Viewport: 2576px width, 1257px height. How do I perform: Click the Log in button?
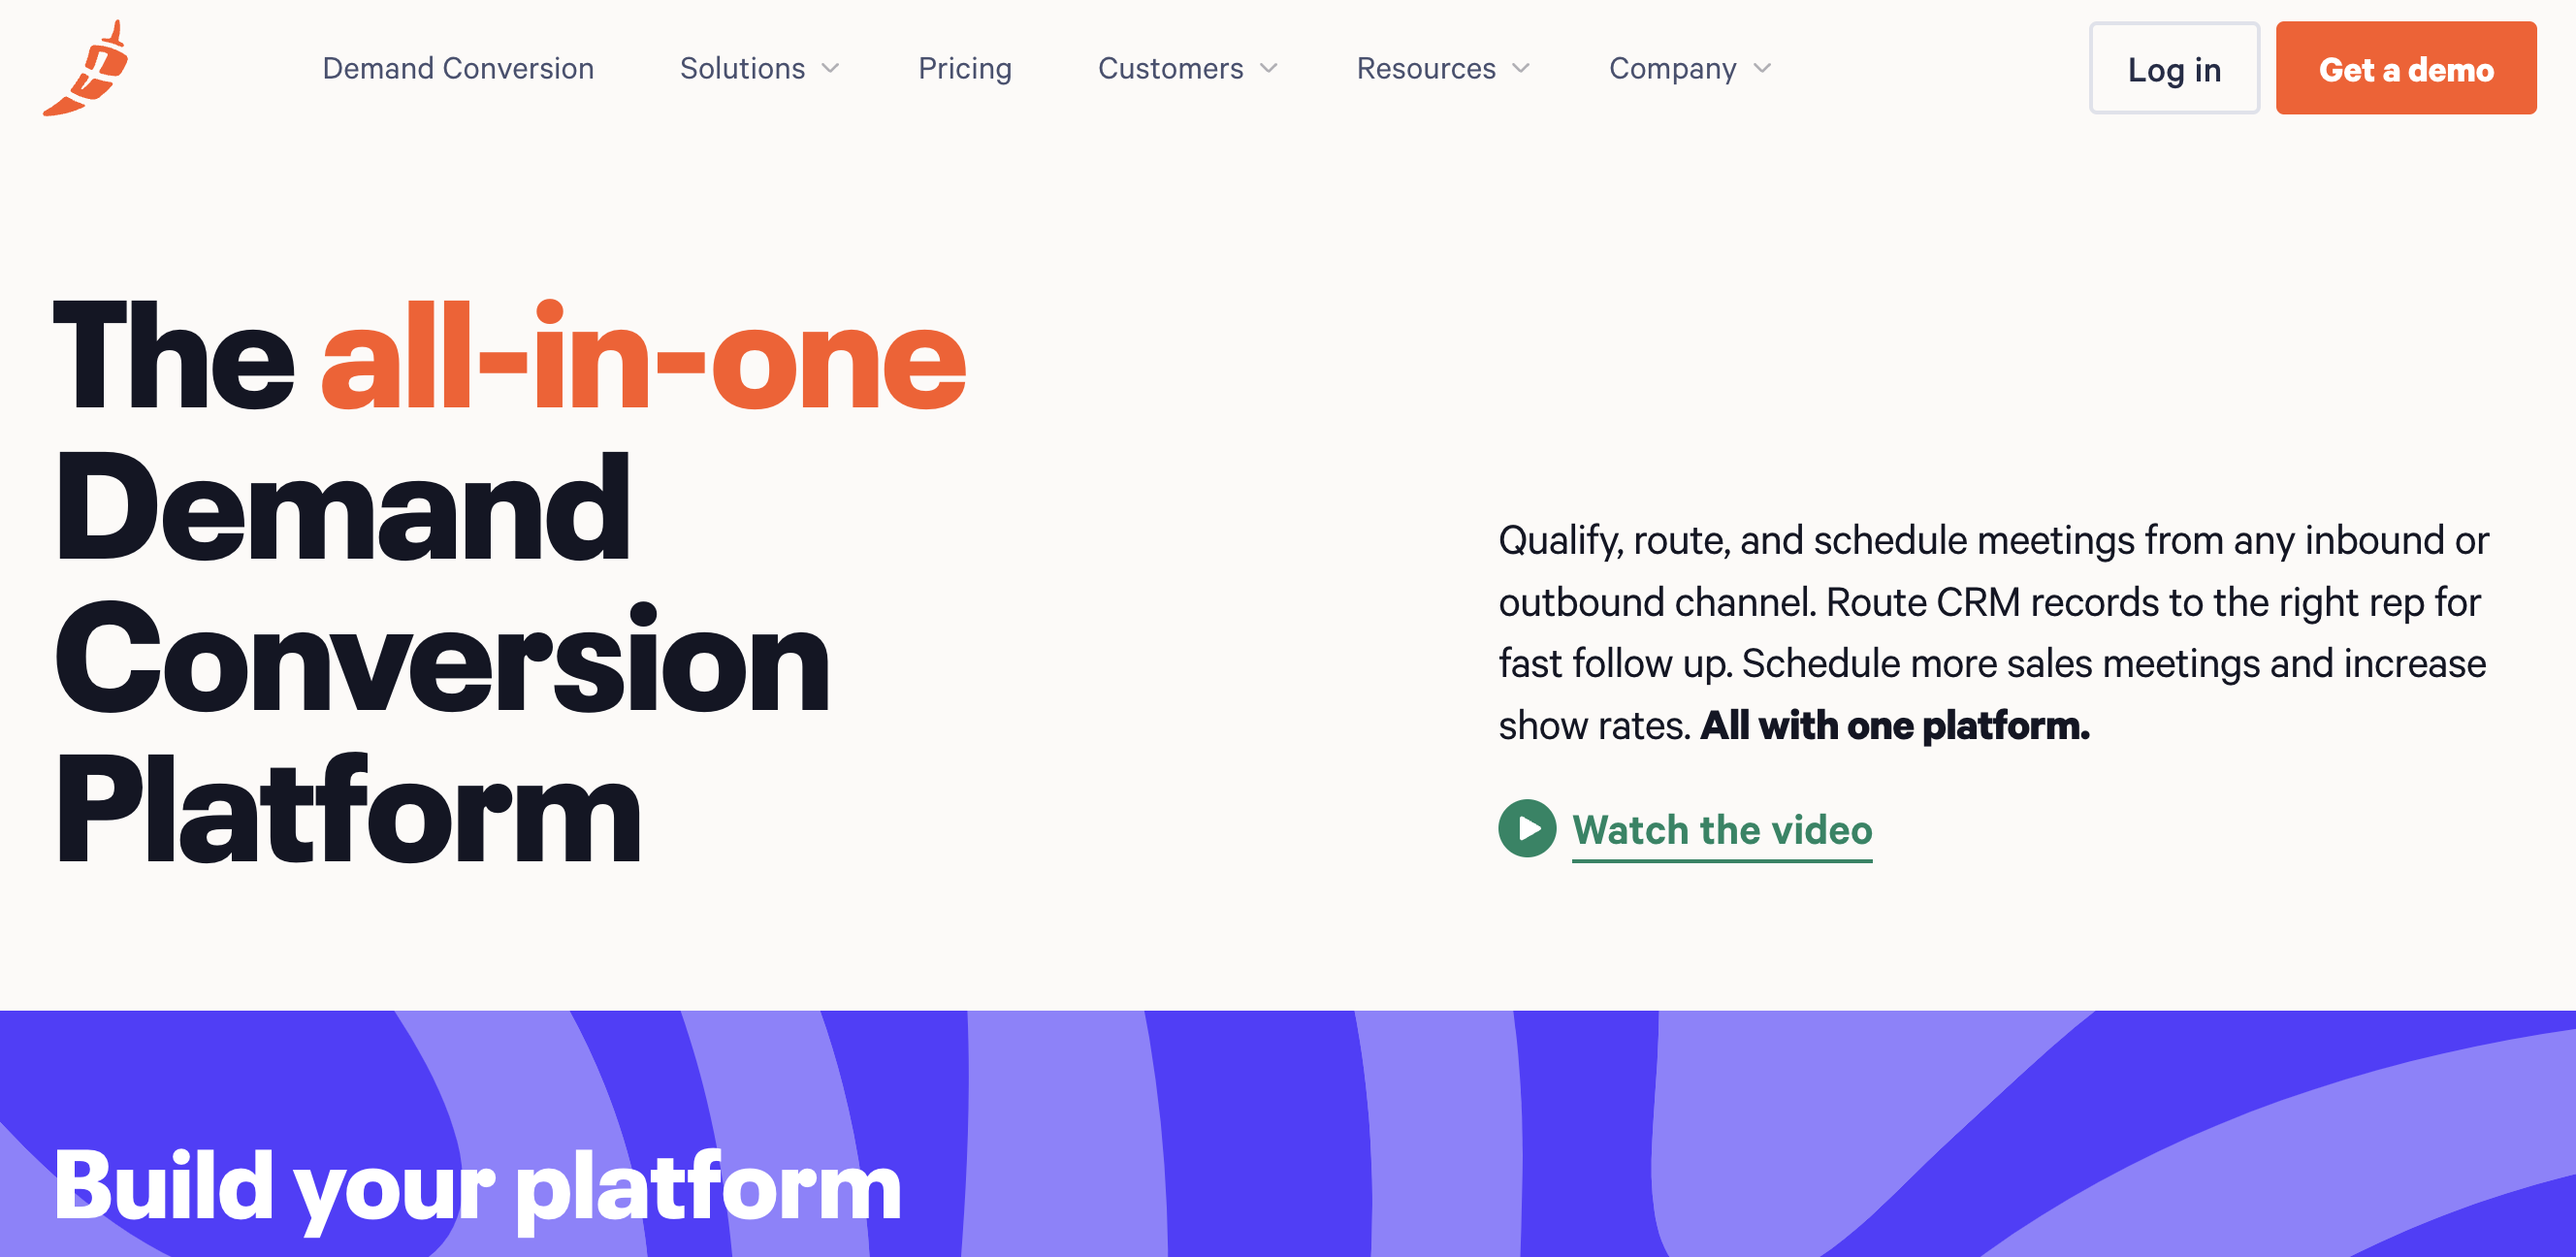click(x=2173, y=69)
